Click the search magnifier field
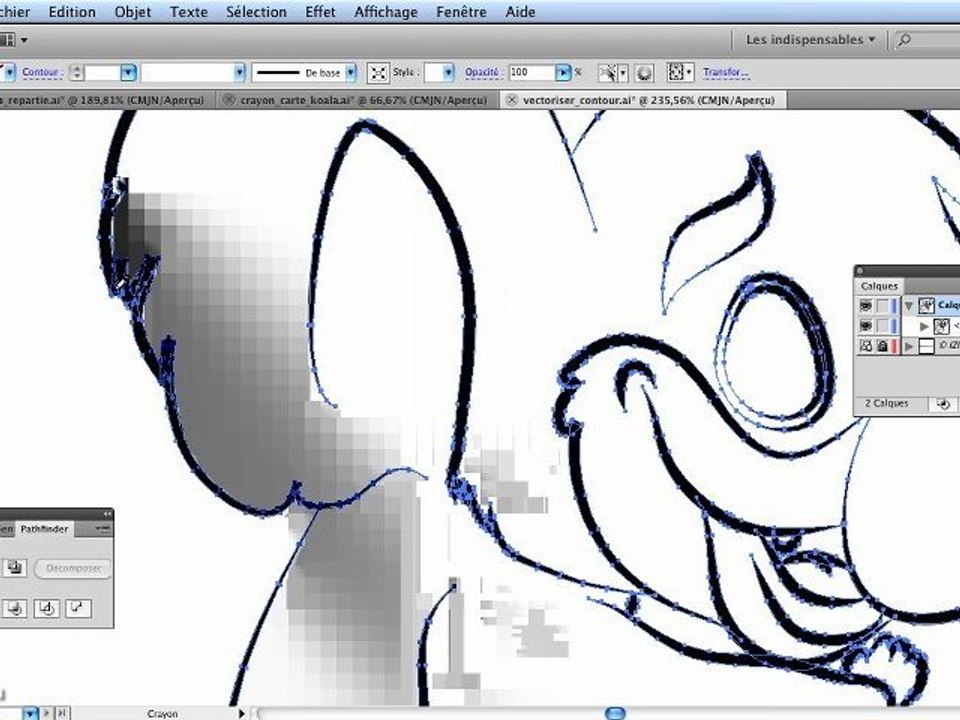Viewport: 960px width, 720px height. point(926,40)
